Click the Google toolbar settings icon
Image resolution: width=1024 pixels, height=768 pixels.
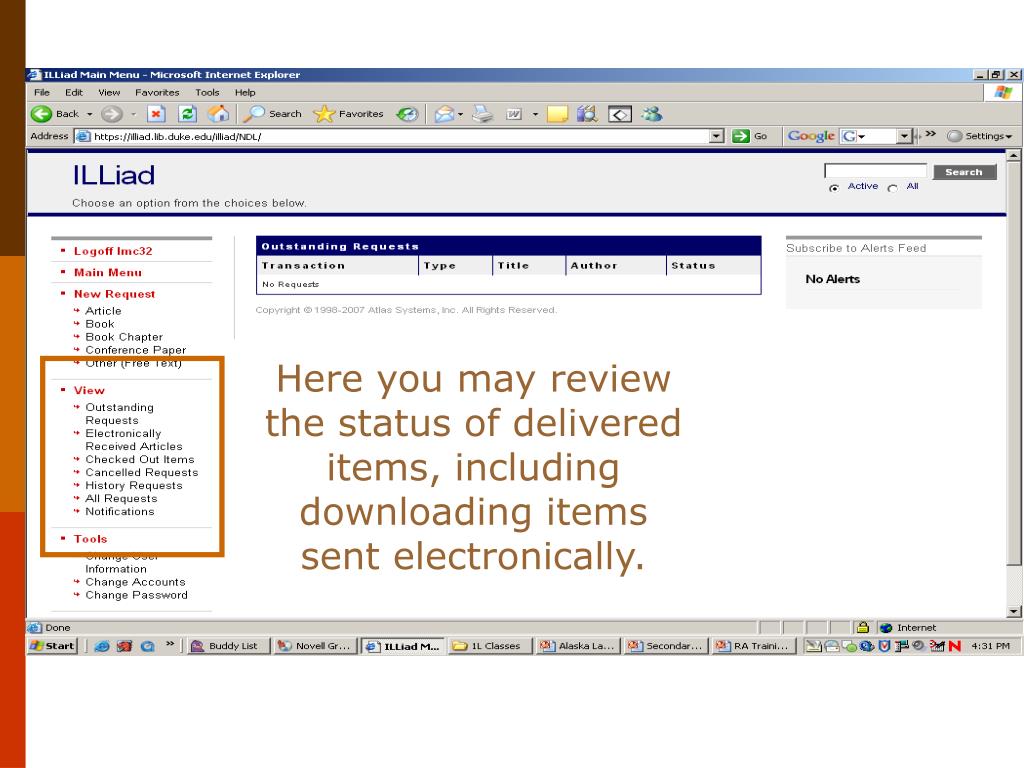[x=955, y=136]
